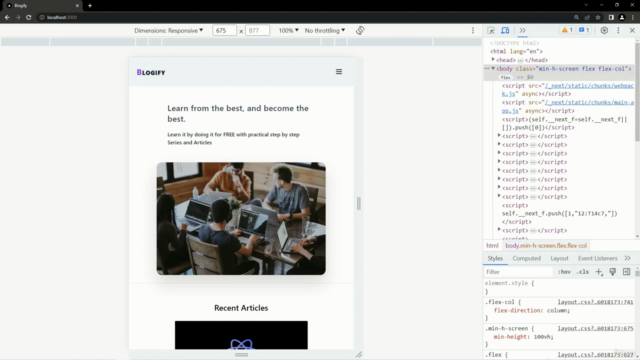Switch to the Layout tab
This screenshot has width=640, height=360.
coord(559,258)
